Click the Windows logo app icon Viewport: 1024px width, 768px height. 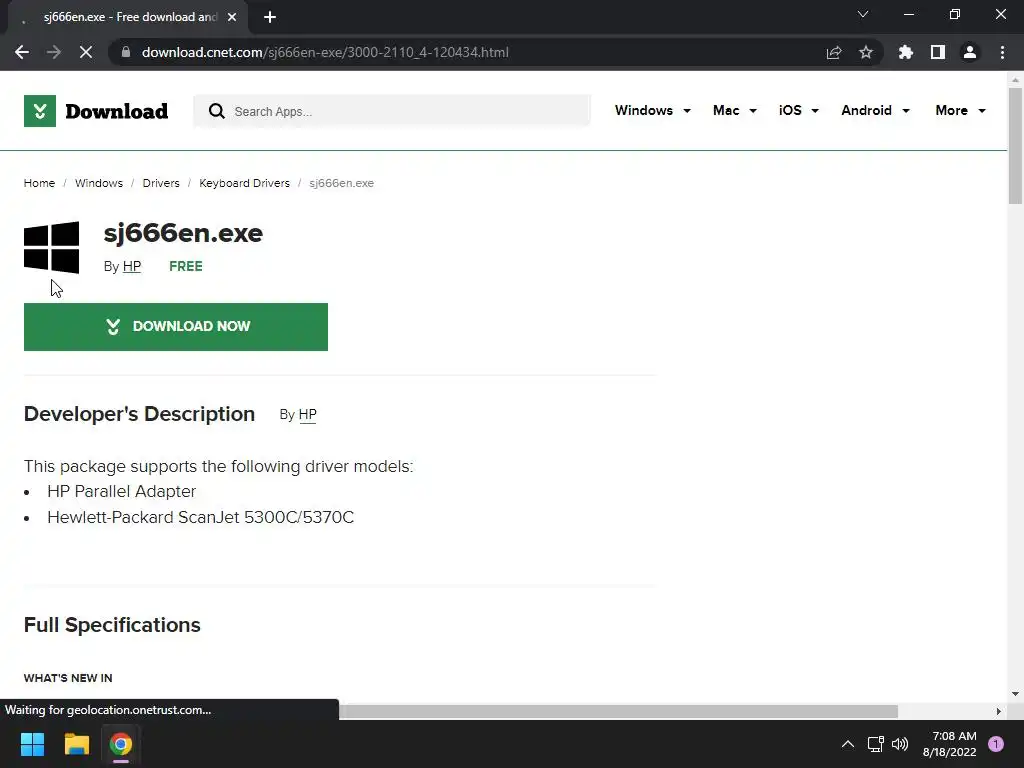pos(52,248)
